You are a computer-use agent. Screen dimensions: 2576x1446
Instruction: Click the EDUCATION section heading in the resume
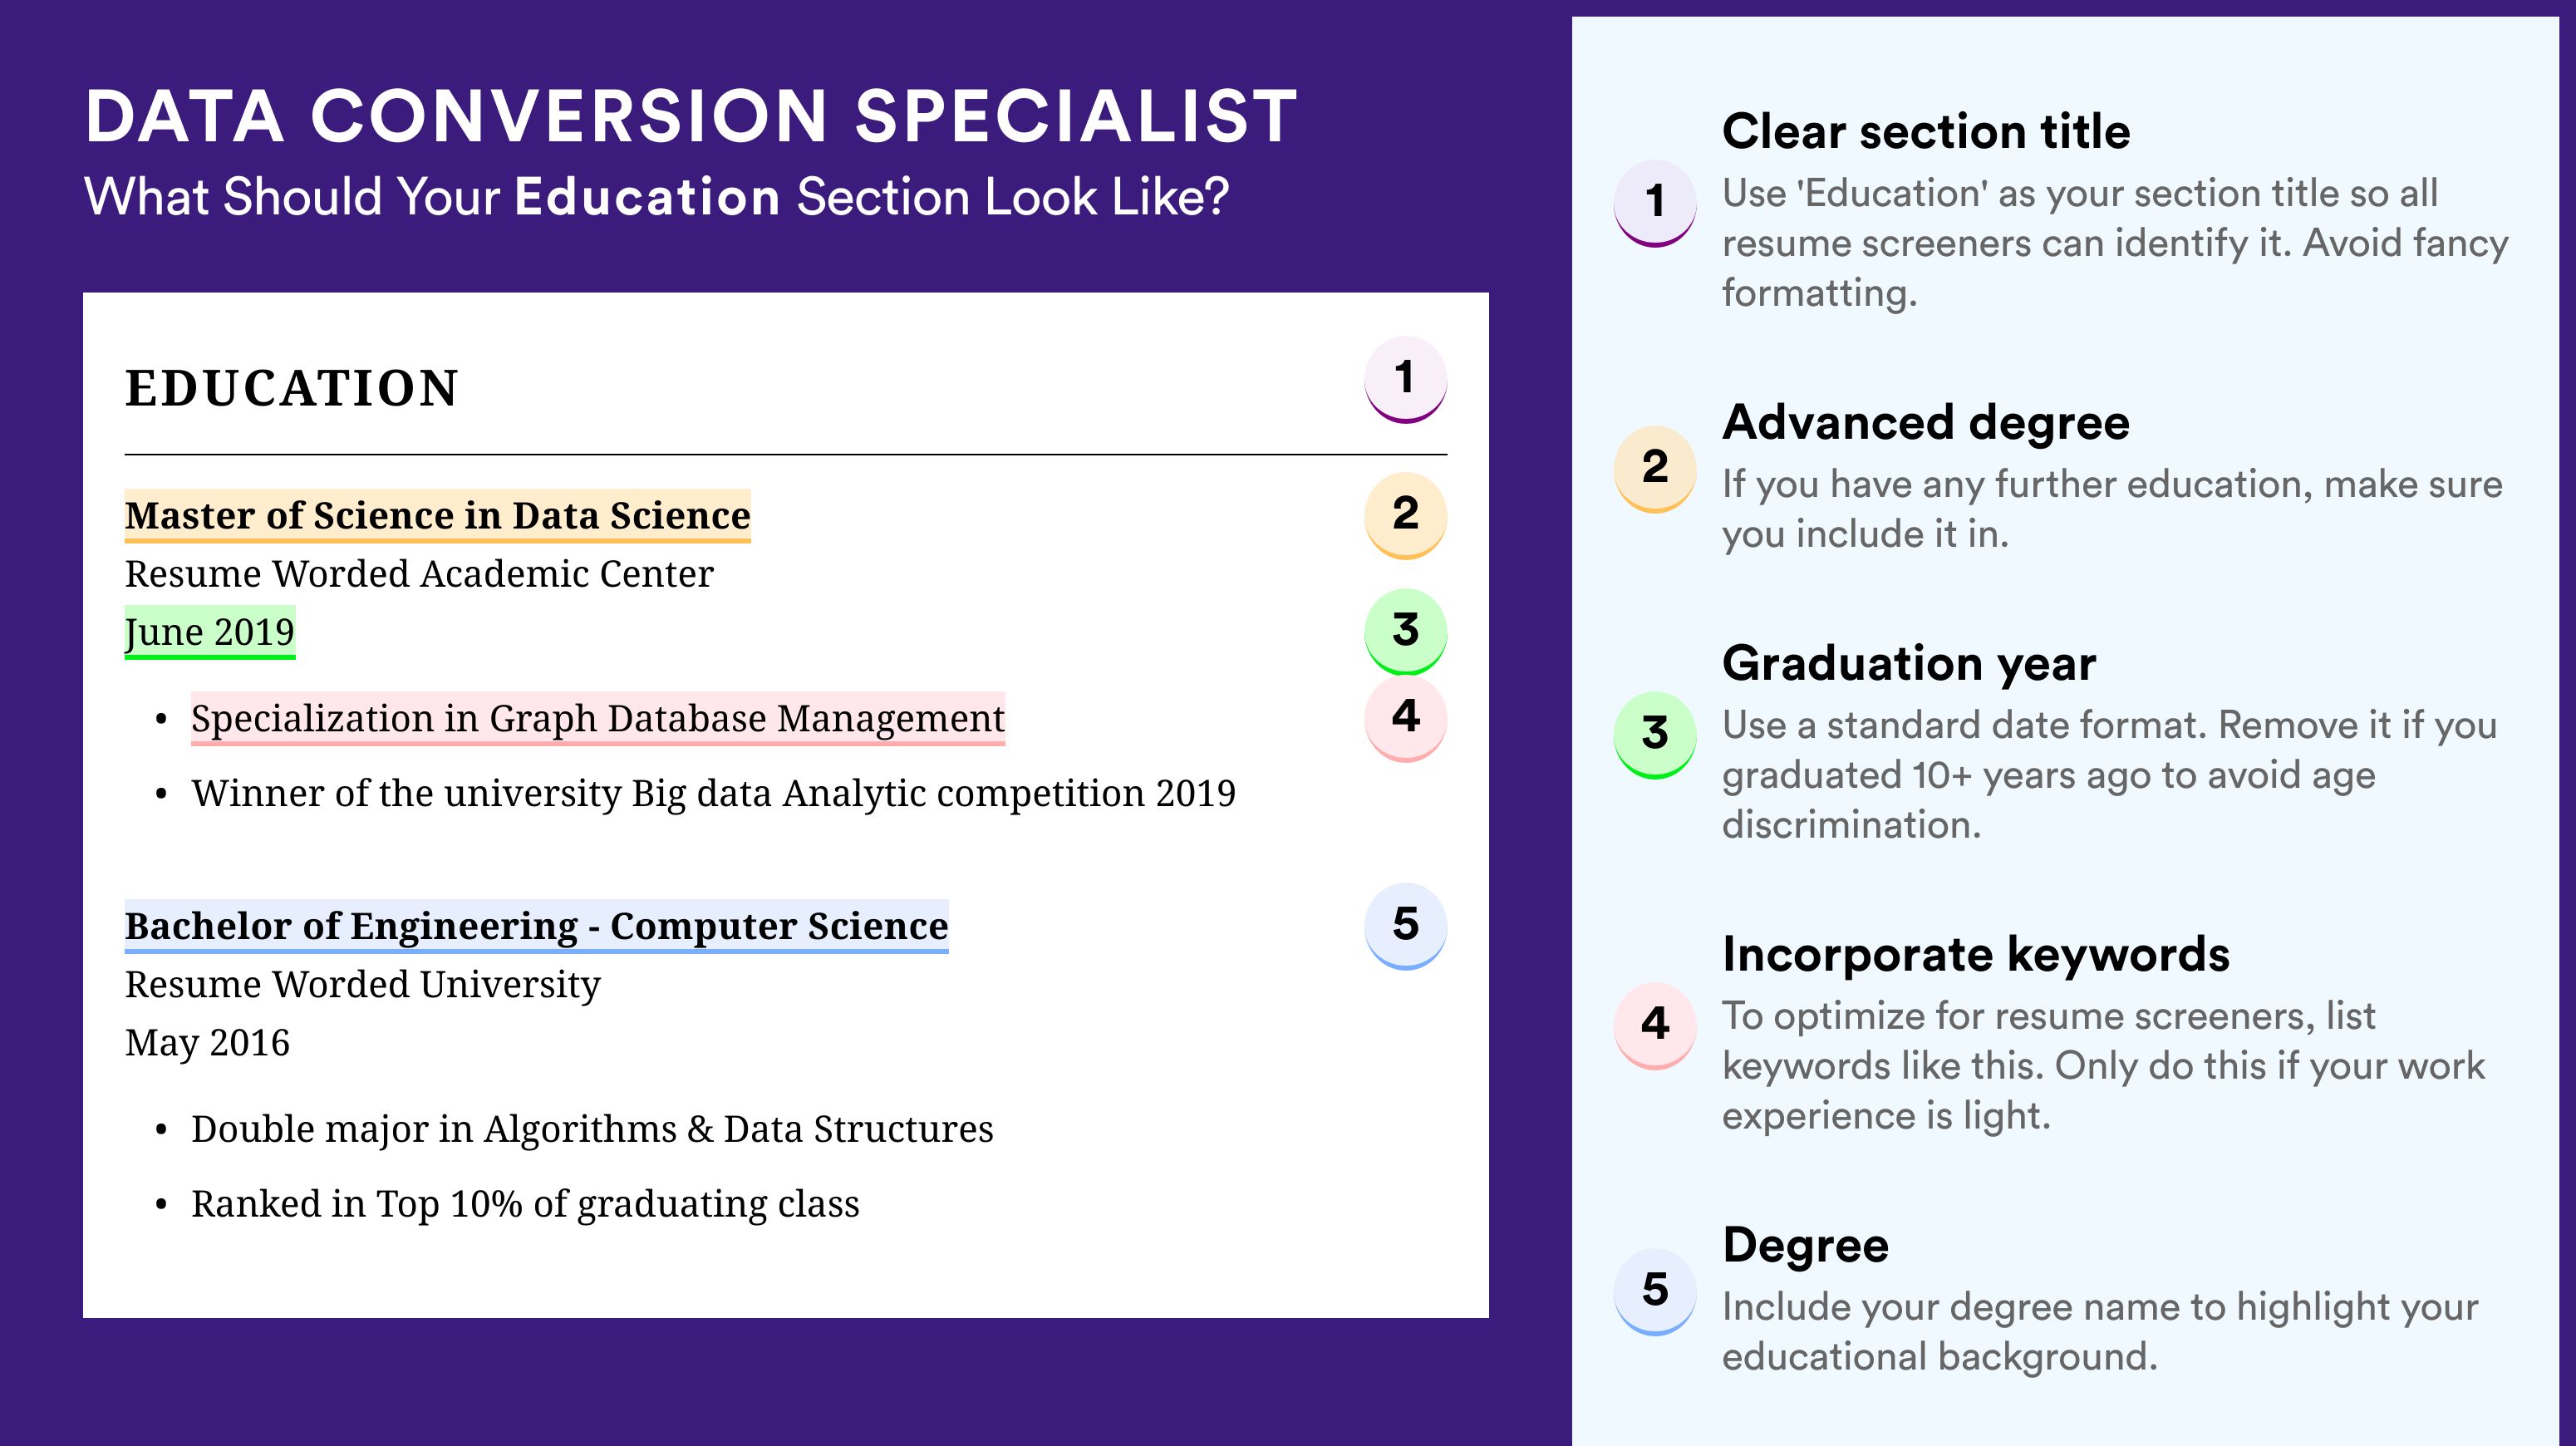(x=291, y=388)
